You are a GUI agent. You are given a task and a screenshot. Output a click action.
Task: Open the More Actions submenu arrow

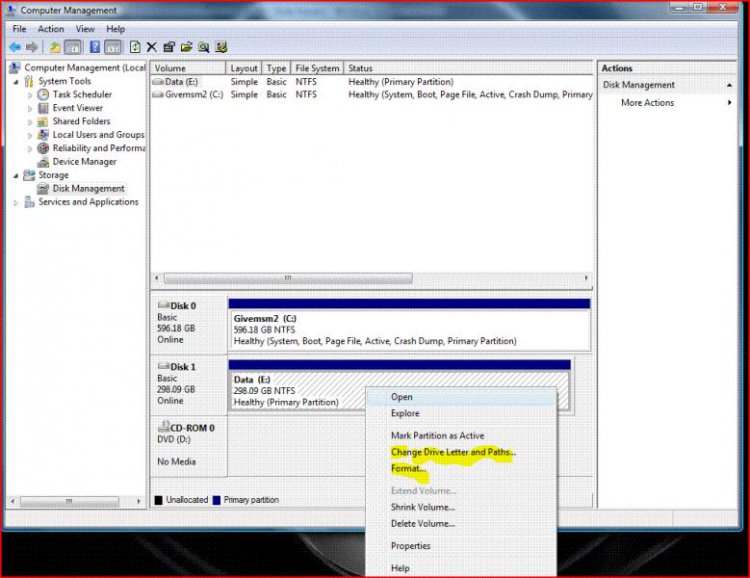coord(729,102)
